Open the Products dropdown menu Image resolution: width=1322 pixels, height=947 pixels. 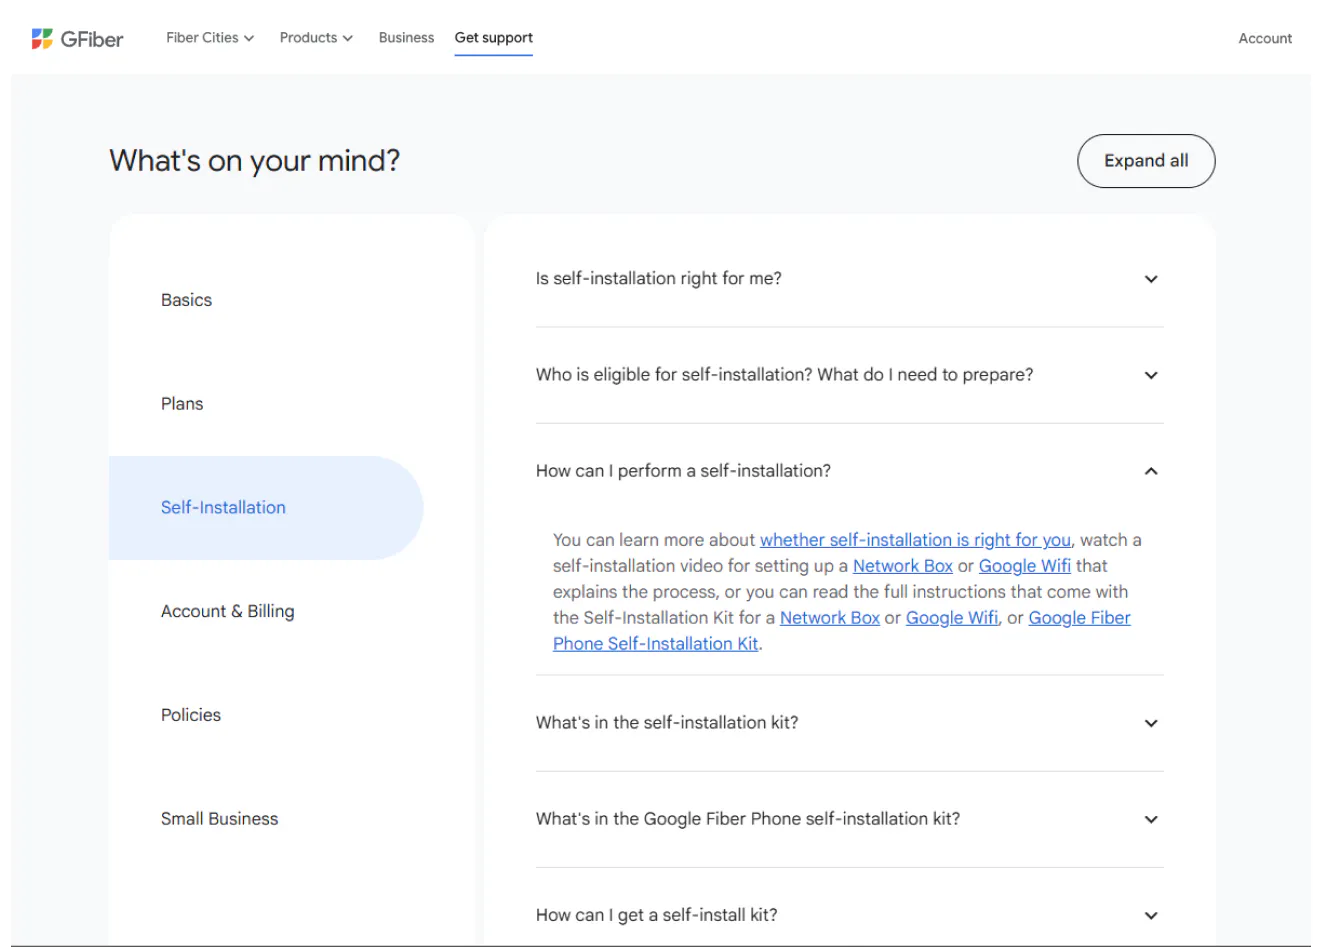click(x=315, y=38)
